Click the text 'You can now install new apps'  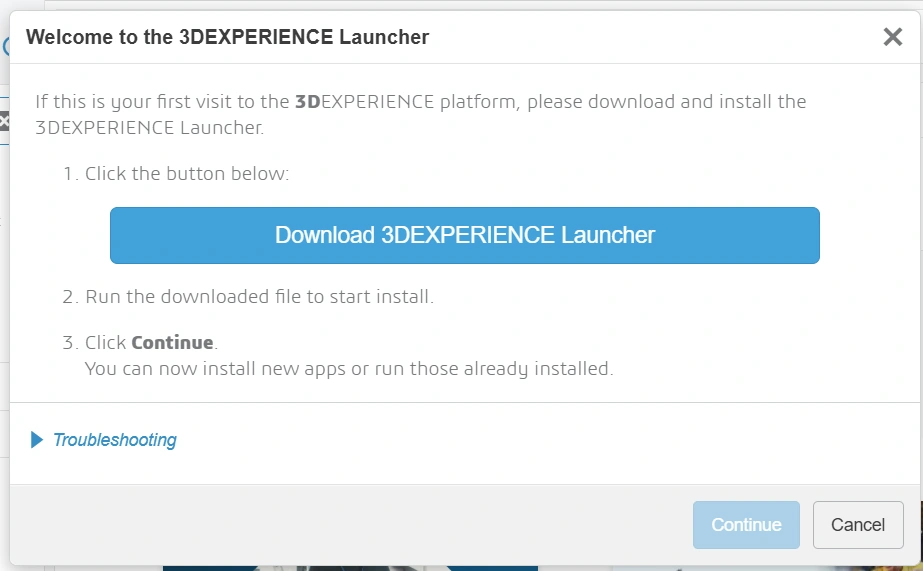(x=215, y=369)
